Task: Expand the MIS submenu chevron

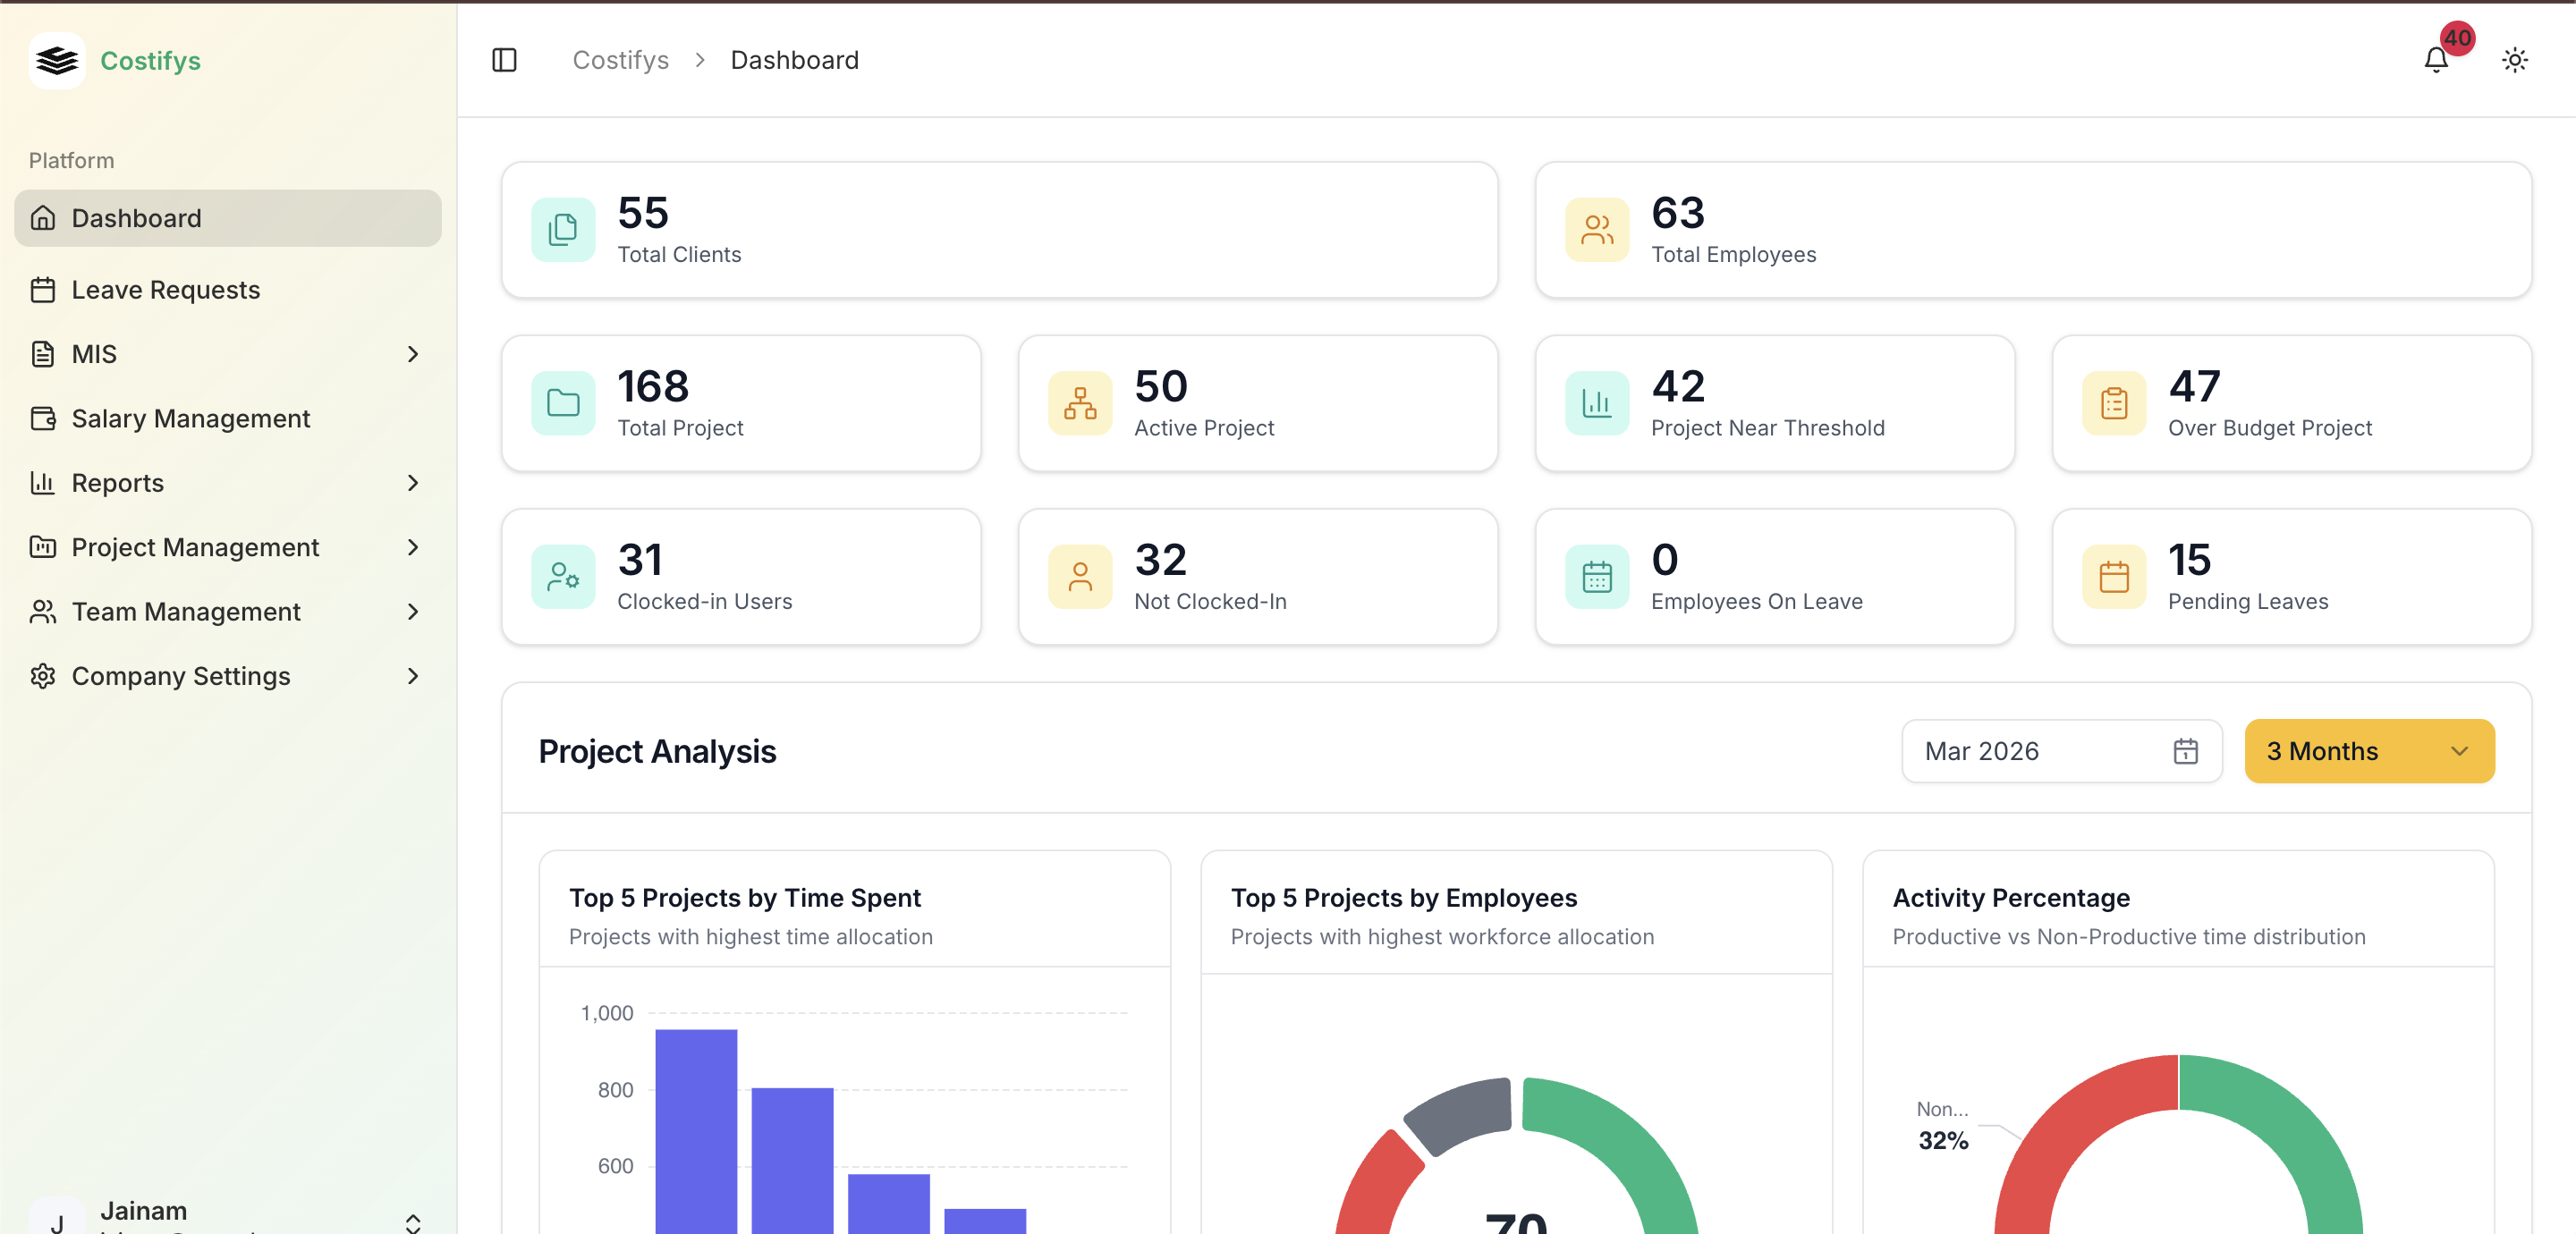Action: coord(412,354)
